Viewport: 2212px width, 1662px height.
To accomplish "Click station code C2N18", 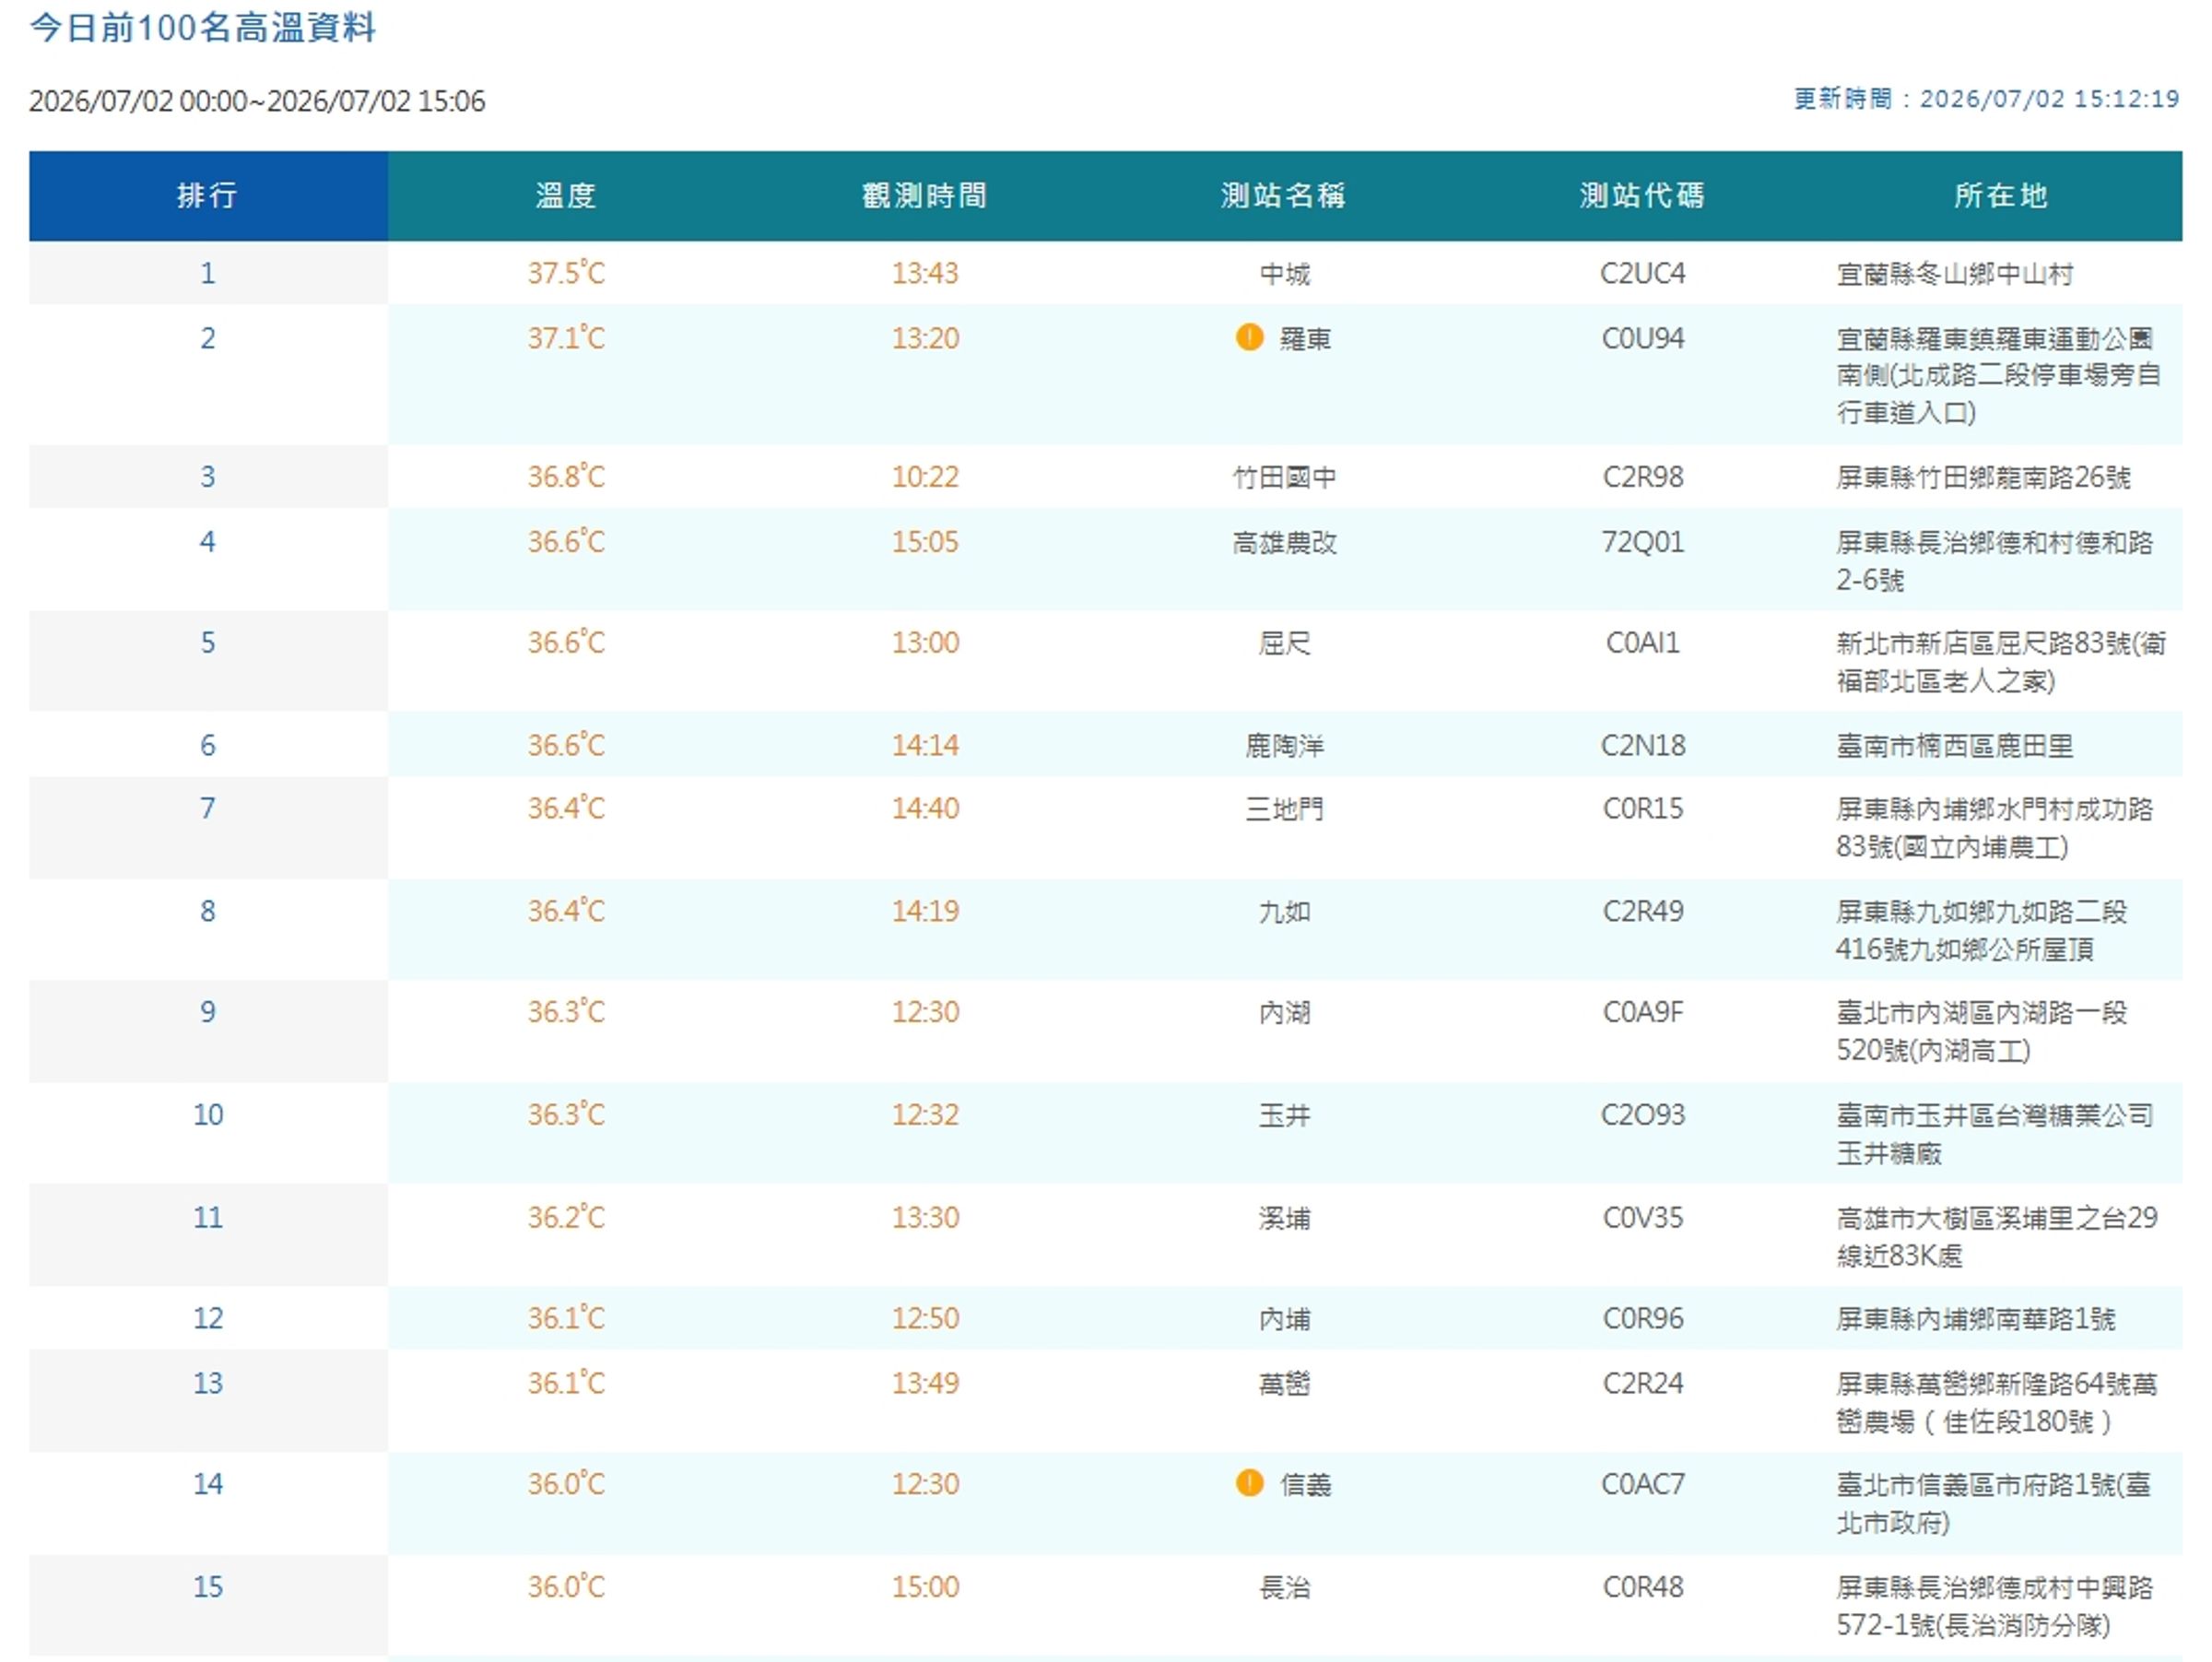I will pyautogui.click(x=1642, y=744).
